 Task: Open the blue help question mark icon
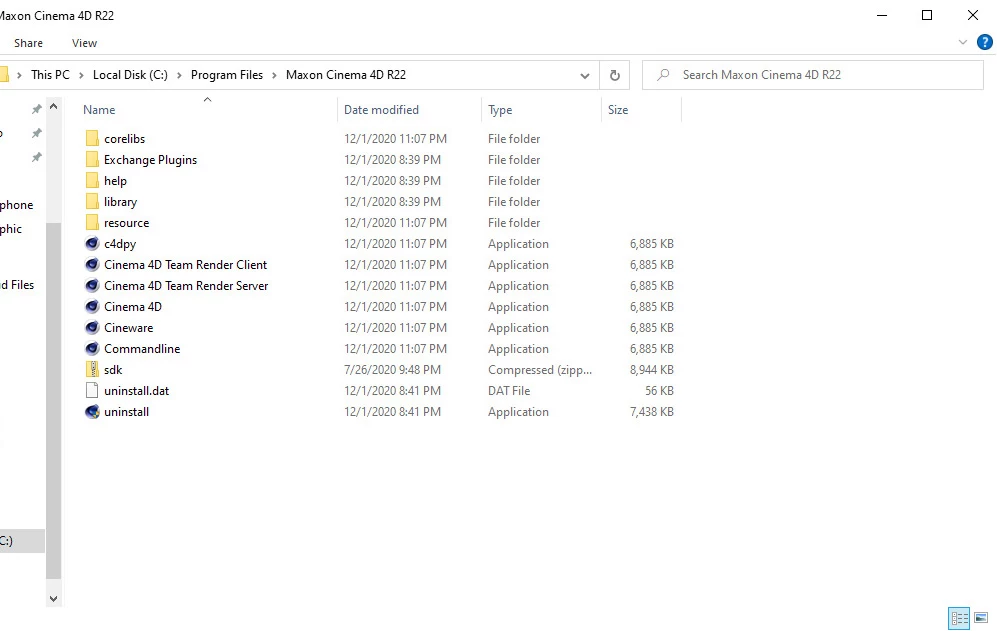(x=984, y=43)
